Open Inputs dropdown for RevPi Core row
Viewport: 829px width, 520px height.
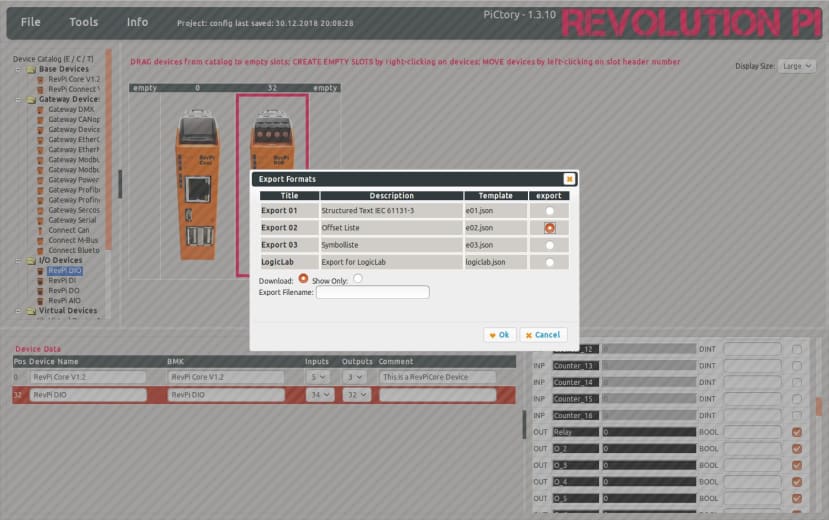[318, 377]
